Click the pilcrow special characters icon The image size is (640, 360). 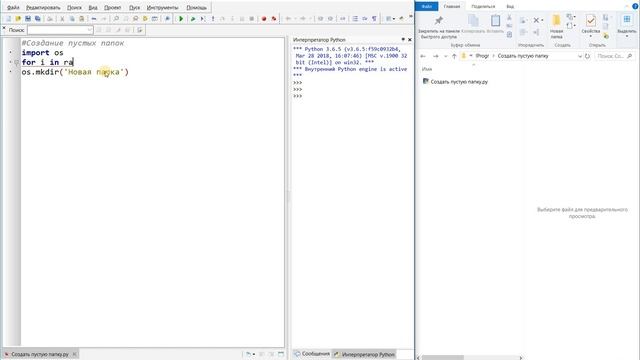374,19
